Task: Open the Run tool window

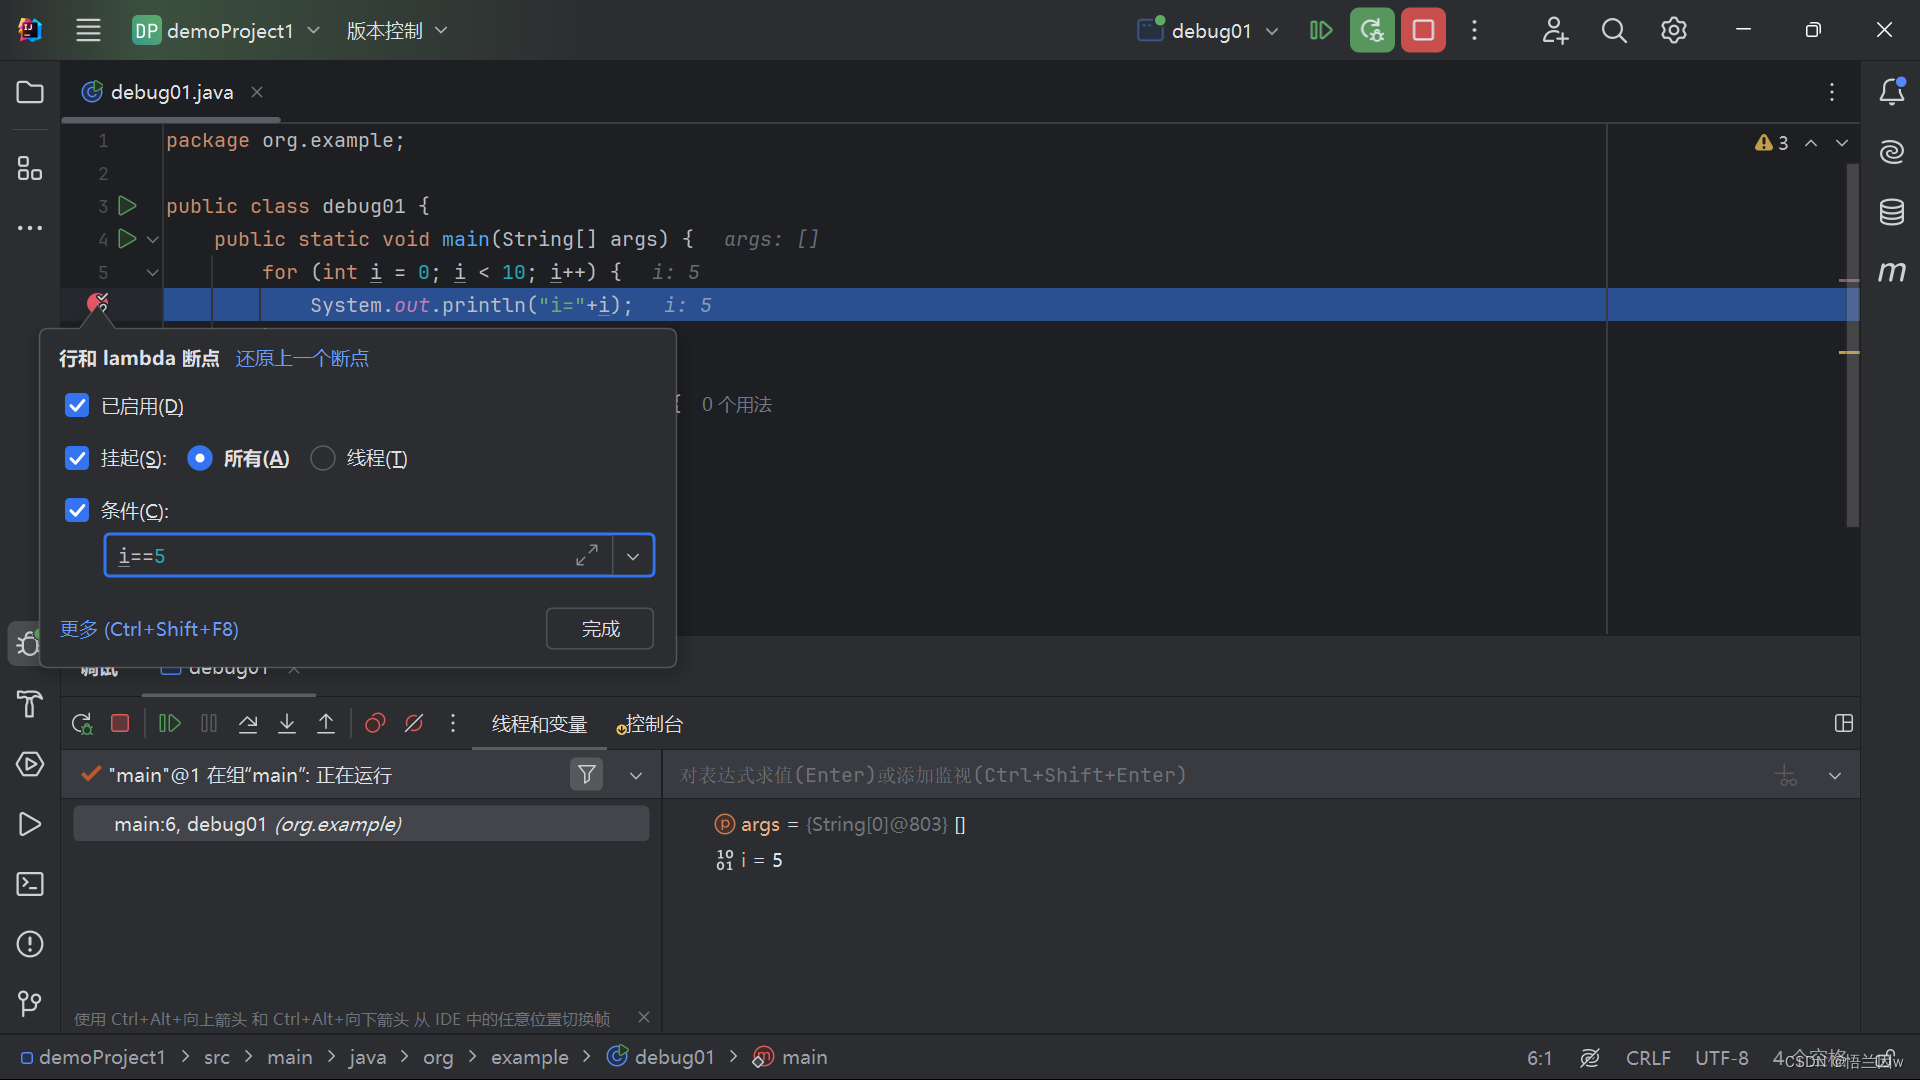Action: pyautogui.click(x=30, y=824)
